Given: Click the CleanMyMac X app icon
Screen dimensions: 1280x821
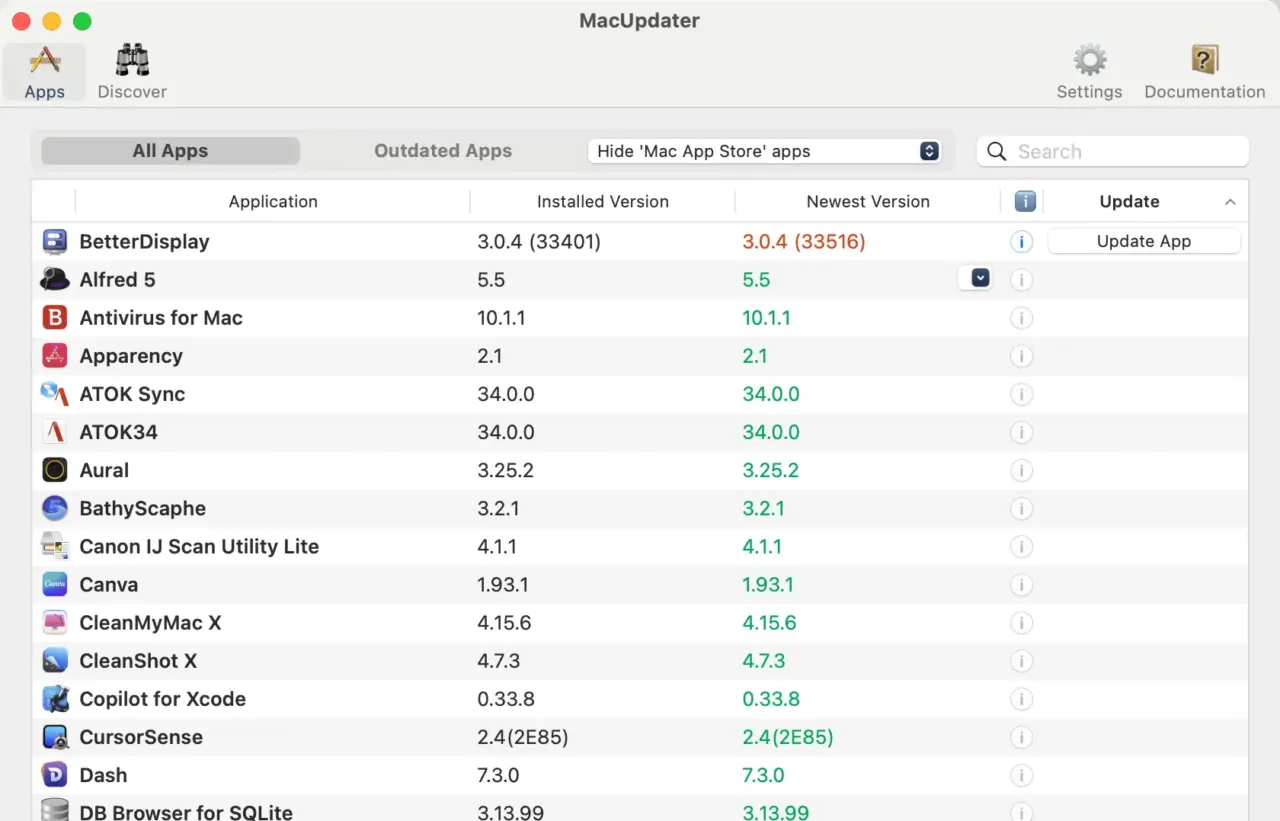Looking at the screenshot, I should 54,622.
